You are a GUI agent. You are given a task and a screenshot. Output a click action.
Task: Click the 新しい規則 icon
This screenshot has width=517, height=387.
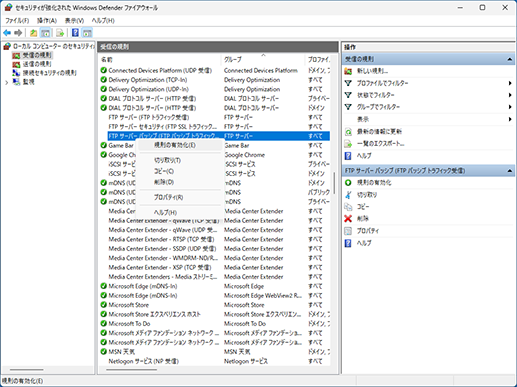[348, 71]
